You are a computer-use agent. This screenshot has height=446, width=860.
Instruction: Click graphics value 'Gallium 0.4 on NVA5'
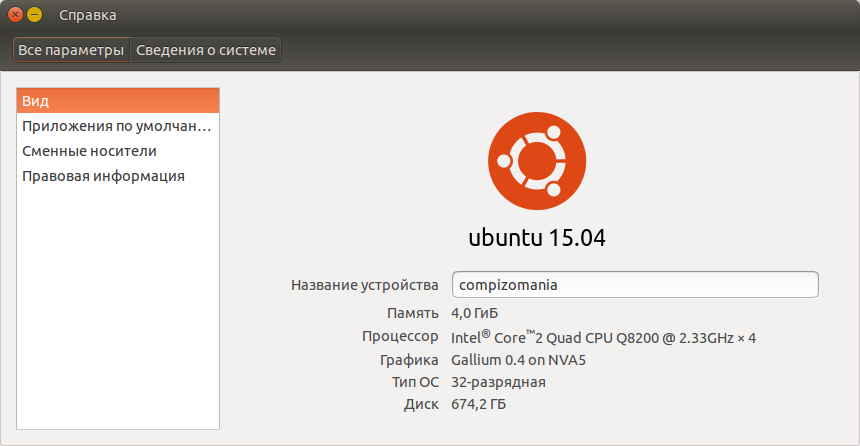click(518, 360)
